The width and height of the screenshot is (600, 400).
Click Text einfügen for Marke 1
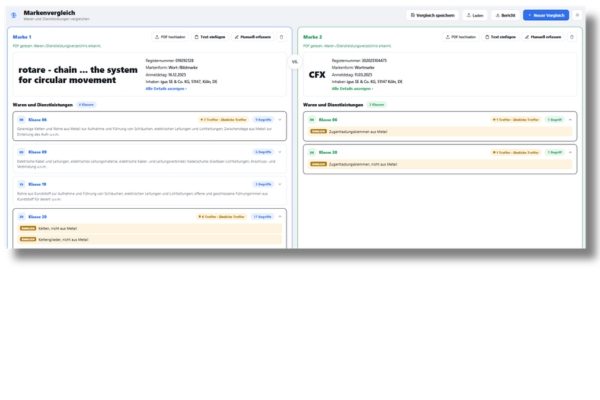click(x=210, y=37)
